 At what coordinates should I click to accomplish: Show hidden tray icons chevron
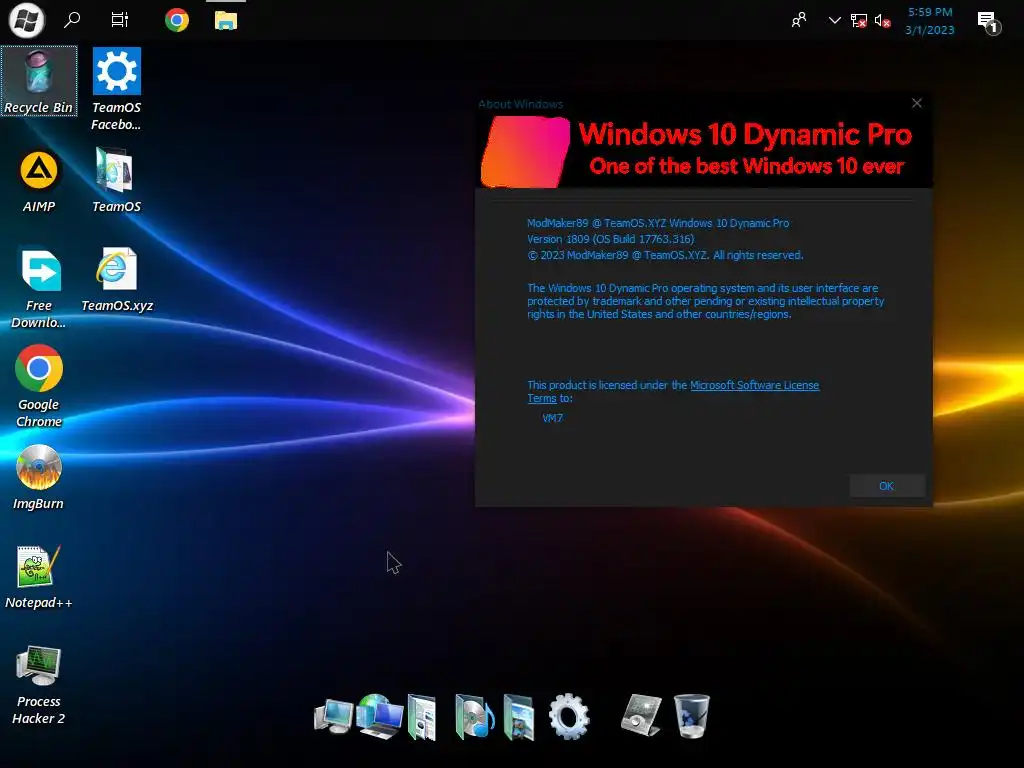(x=834, y=20)
